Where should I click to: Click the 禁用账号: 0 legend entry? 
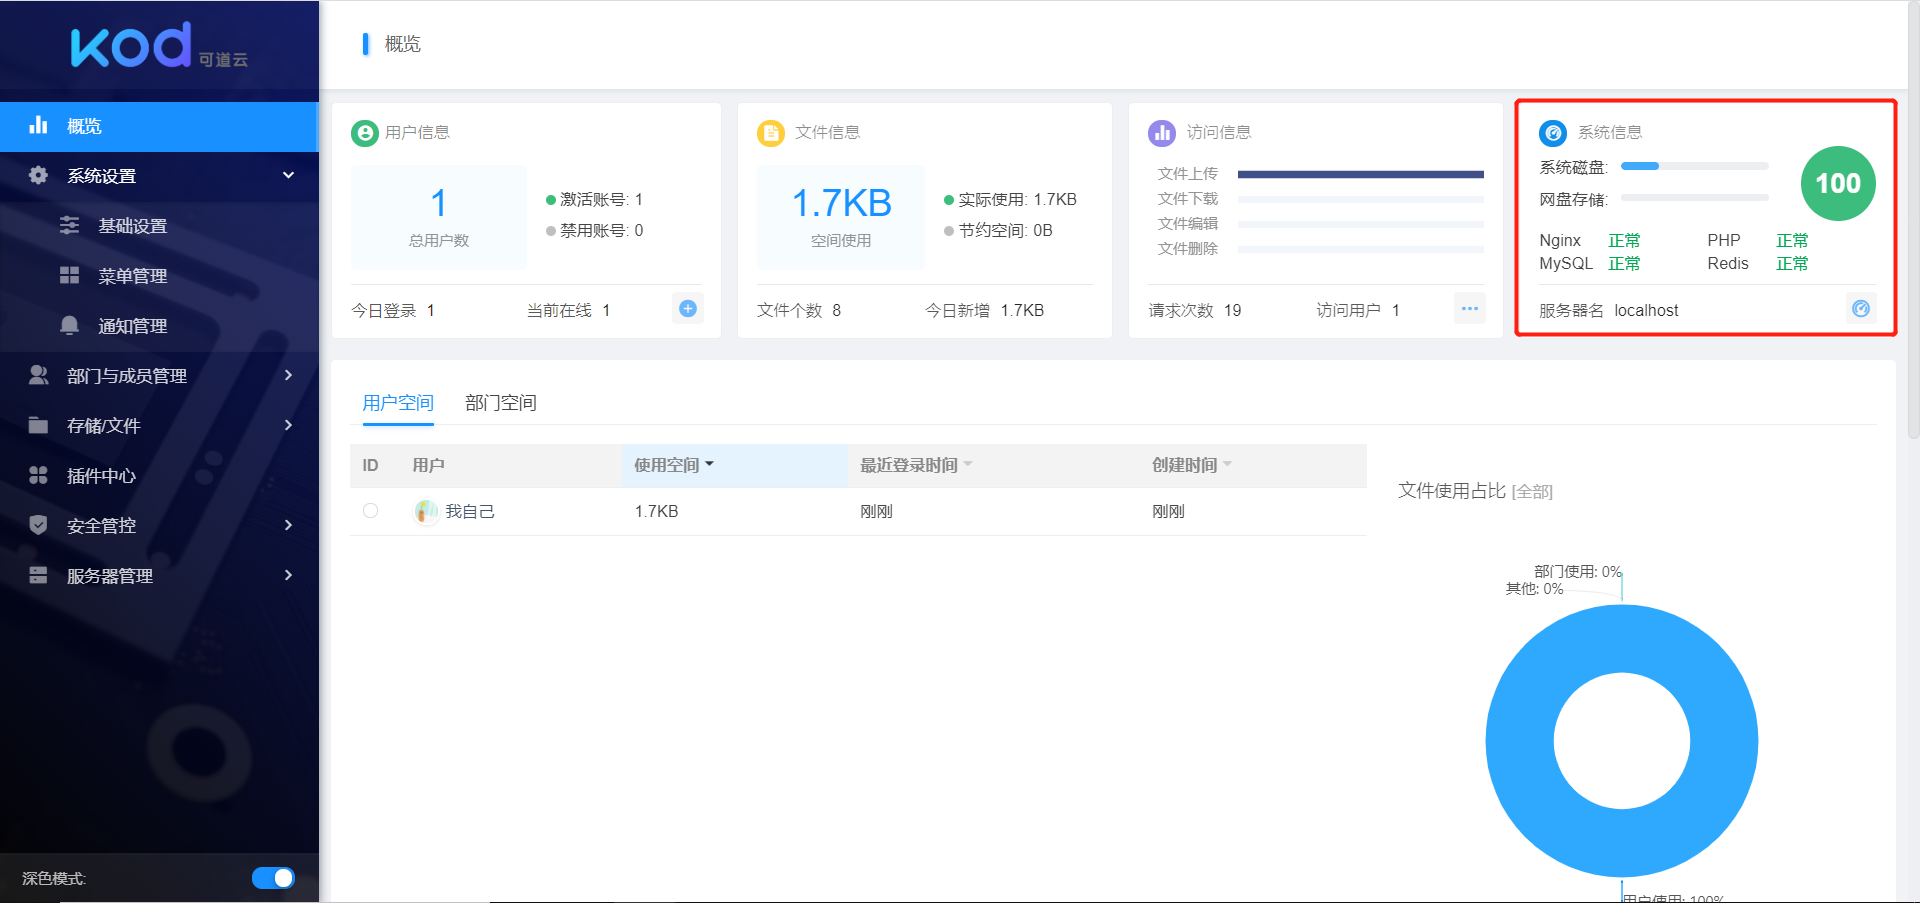pos(595,231)
